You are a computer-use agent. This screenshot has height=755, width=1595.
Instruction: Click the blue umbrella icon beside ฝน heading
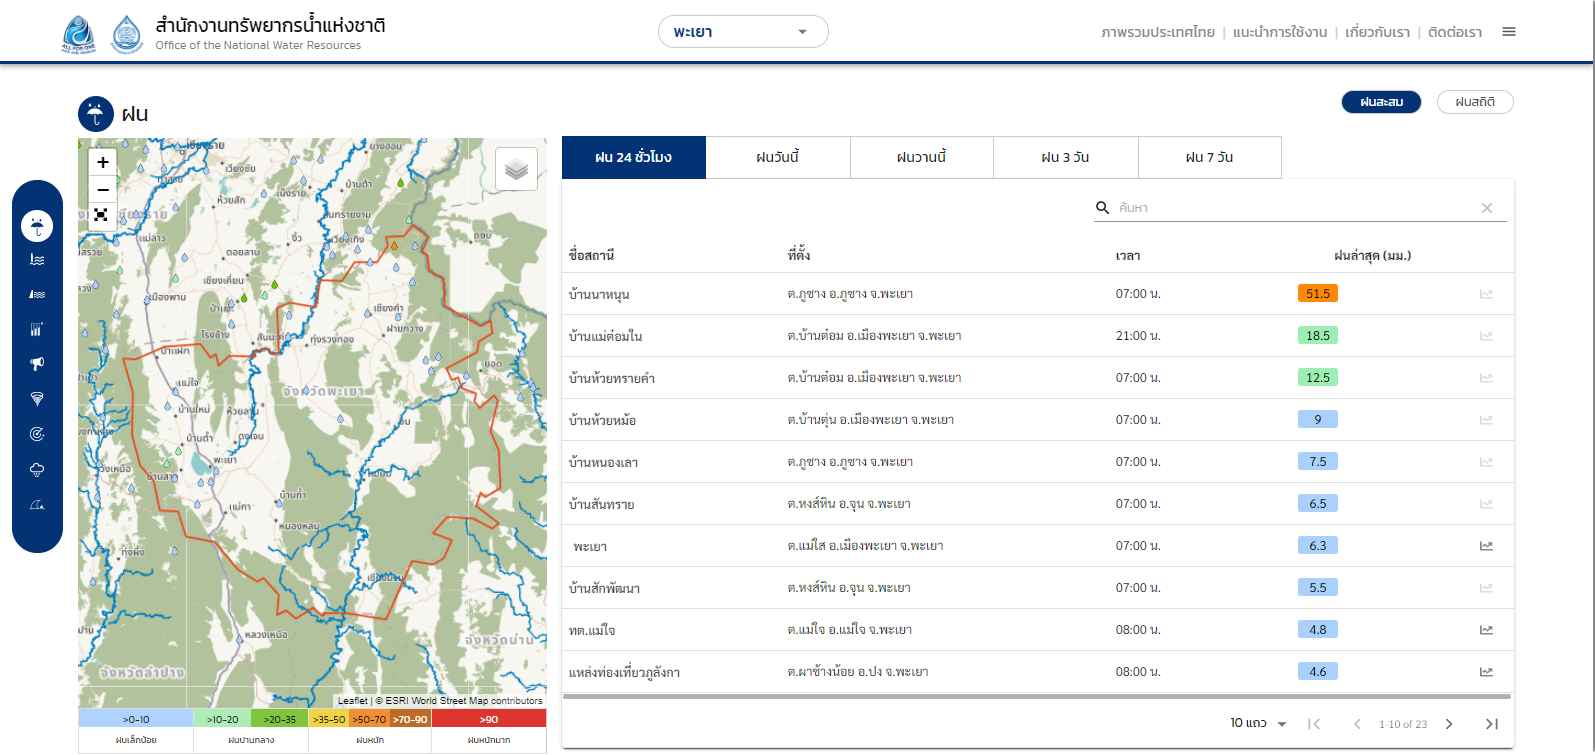(x=96, y=114)
